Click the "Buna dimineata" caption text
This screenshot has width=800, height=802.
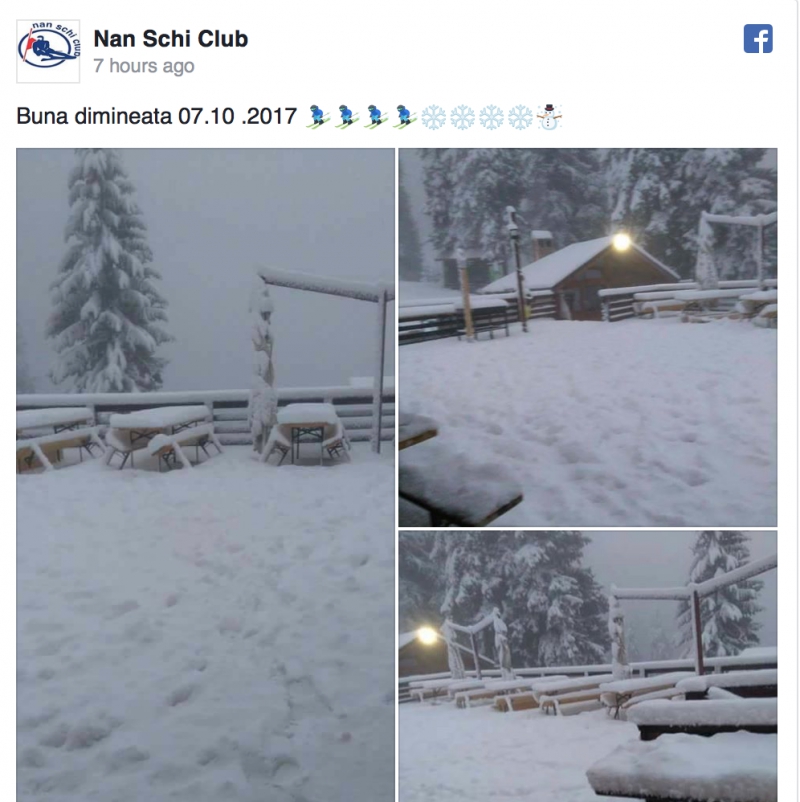click(x=95, y=116)
